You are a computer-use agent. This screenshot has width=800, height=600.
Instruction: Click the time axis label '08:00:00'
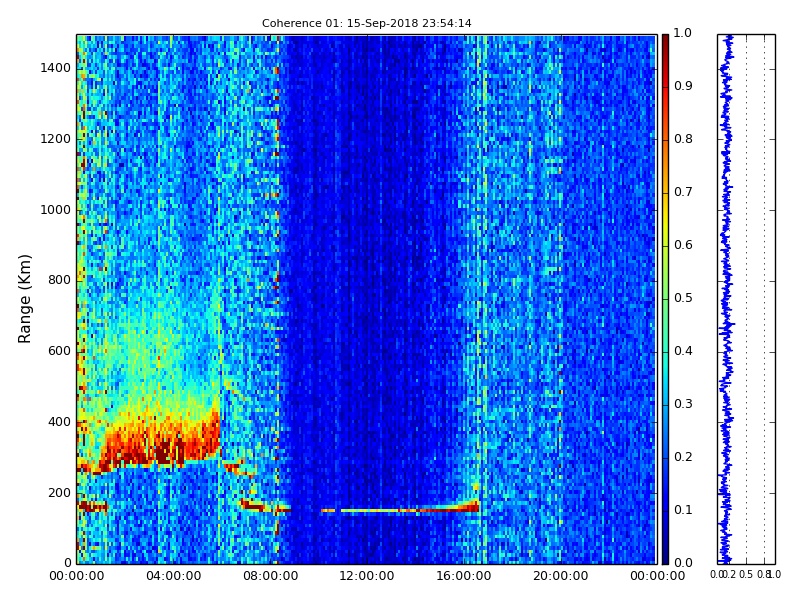tap(270, 576)
